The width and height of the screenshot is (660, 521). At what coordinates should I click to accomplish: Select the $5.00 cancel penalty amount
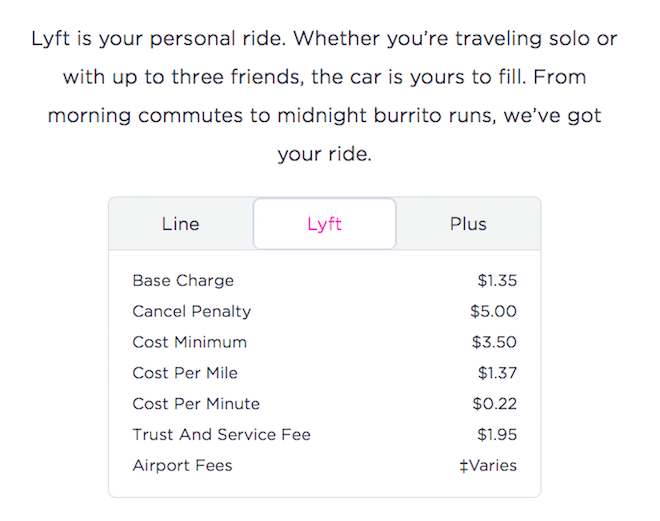coord(494,312)
